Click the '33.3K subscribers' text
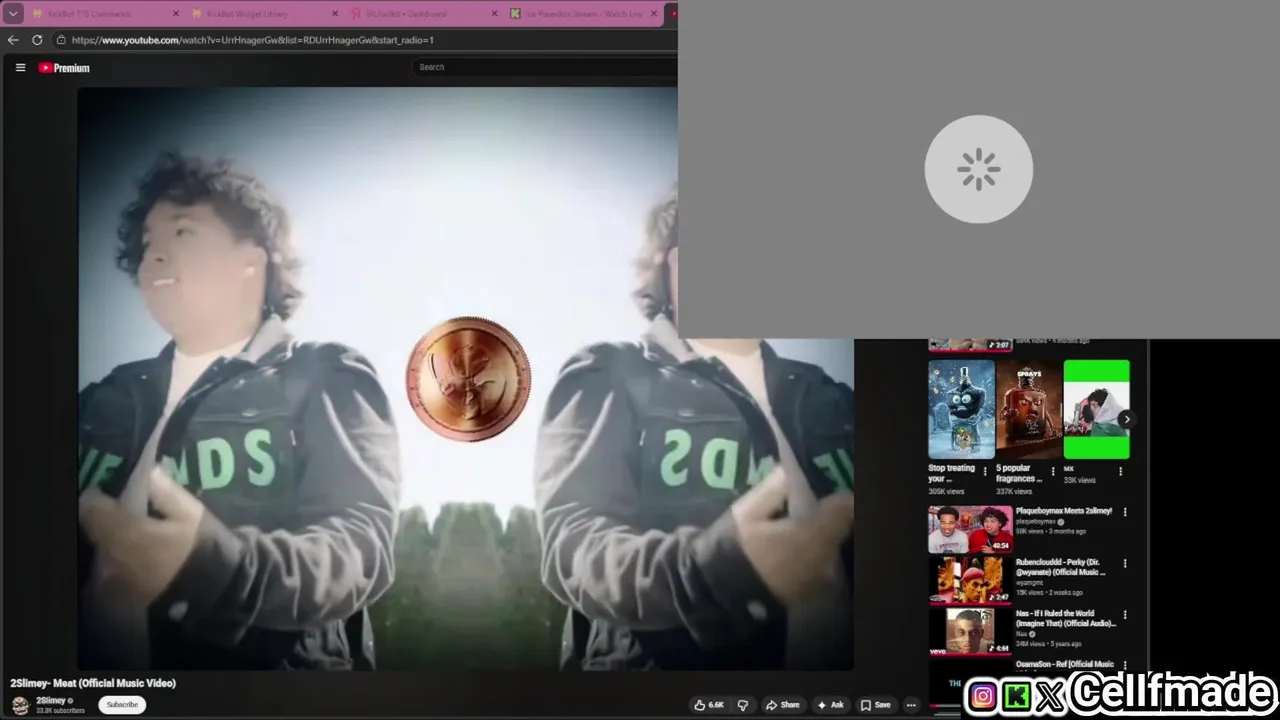Viewport: 1280px width, 720px height. tap(61, 711)
